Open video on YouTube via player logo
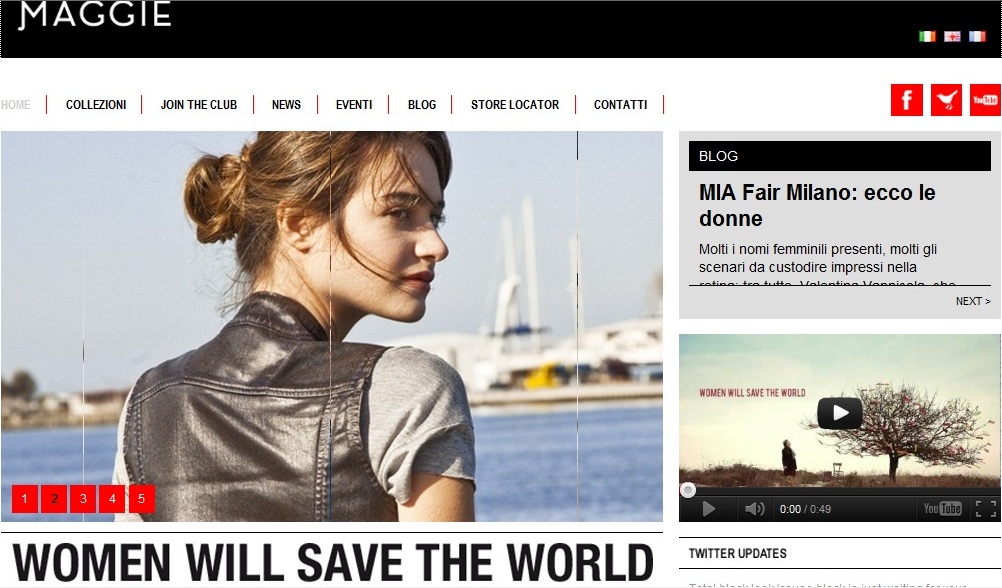This screenshot has height=588, width=1002. click(943, 509)
